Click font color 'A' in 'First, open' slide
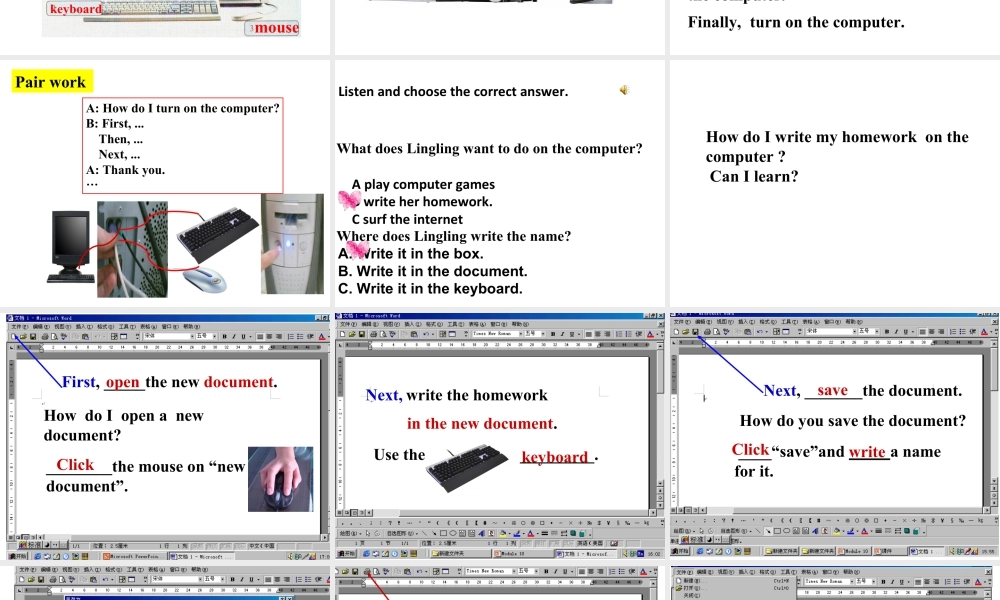The height and width of the screenshot is (600, 1000). pos(322,336)
